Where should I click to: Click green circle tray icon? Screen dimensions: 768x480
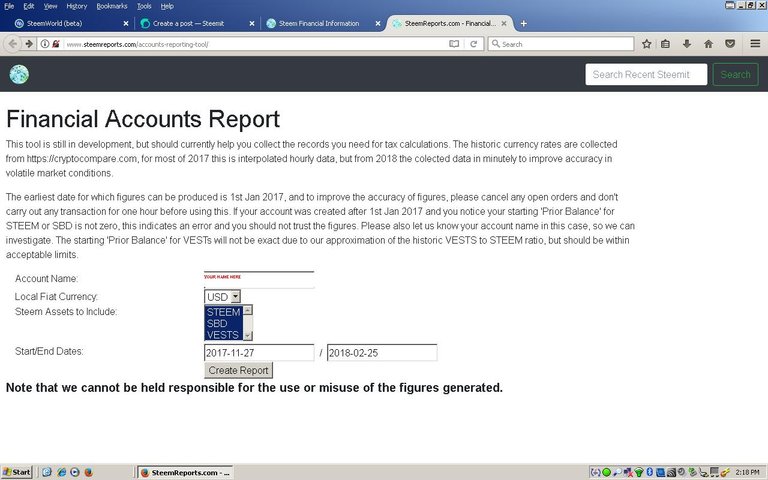point(606,472)
